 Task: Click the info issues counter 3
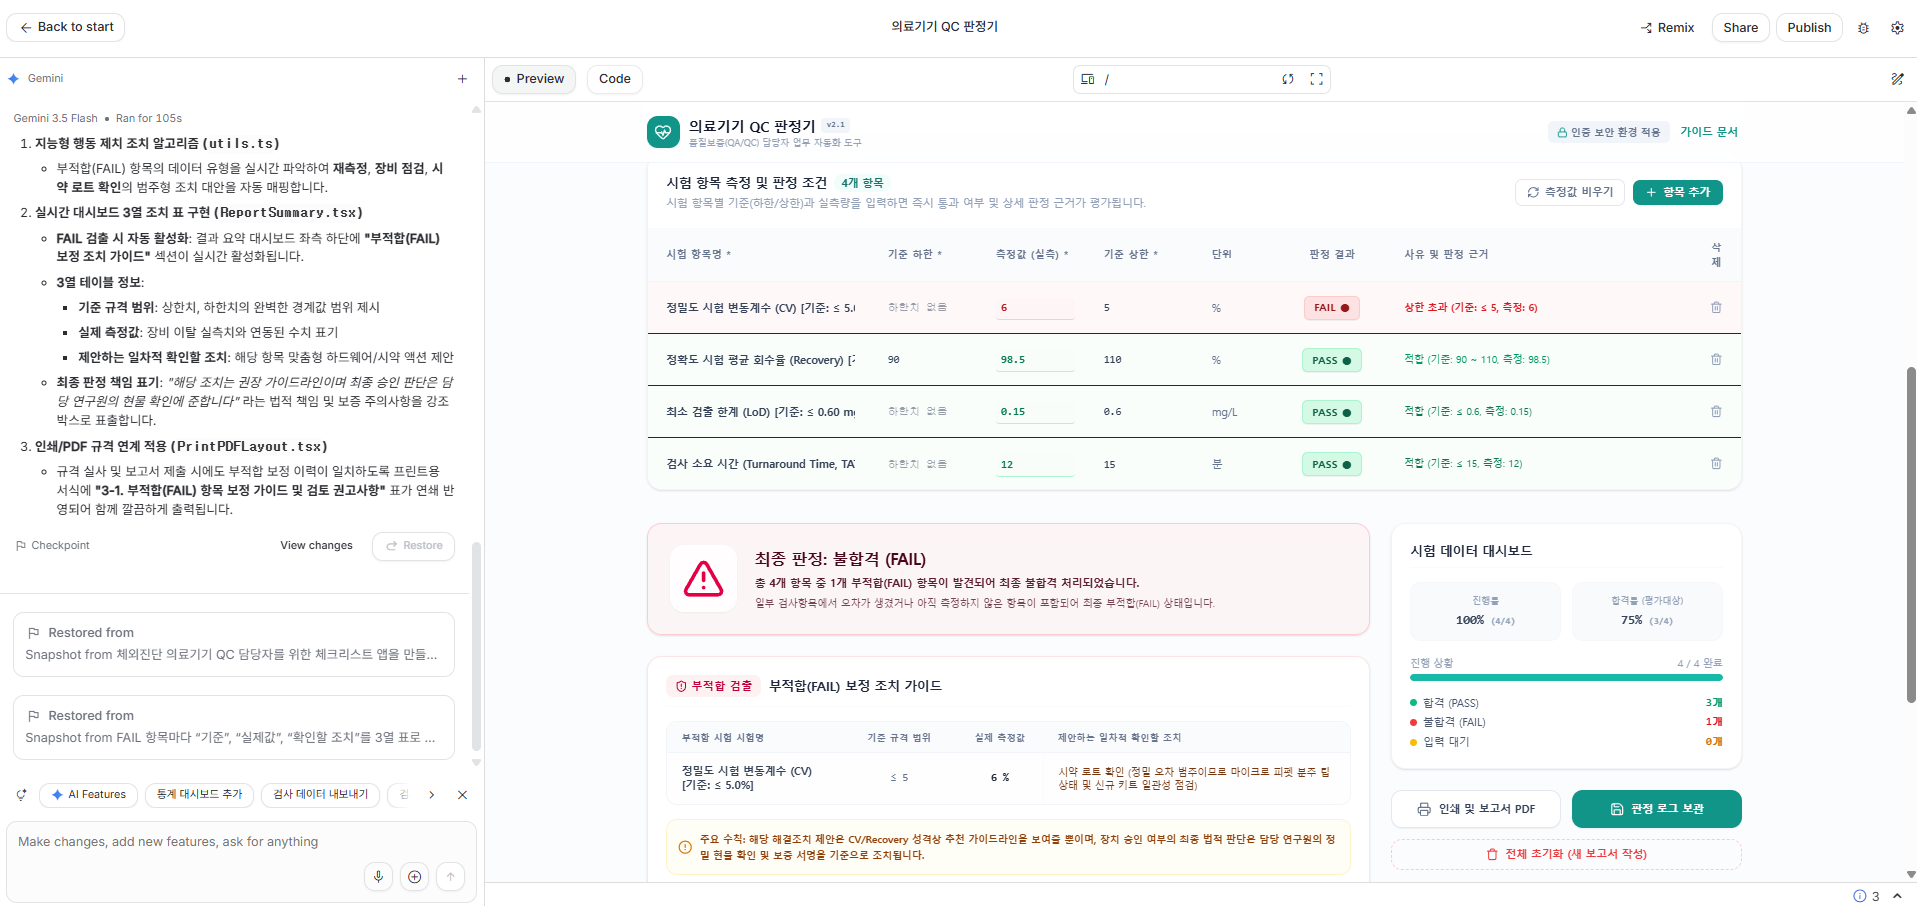(1866, 896)
